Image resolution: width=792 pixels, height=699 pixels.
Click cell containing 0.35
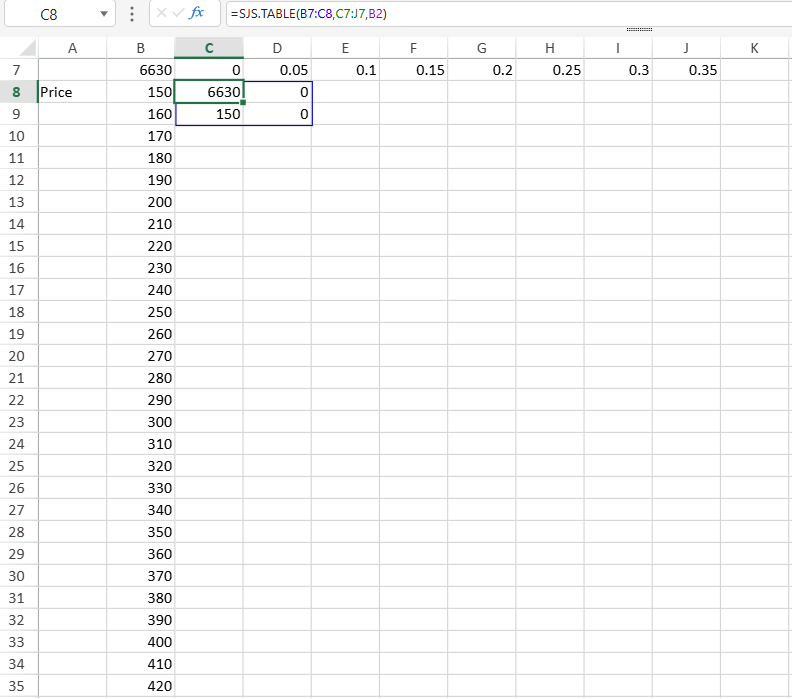pyautogui.click(x=686, y=70)
